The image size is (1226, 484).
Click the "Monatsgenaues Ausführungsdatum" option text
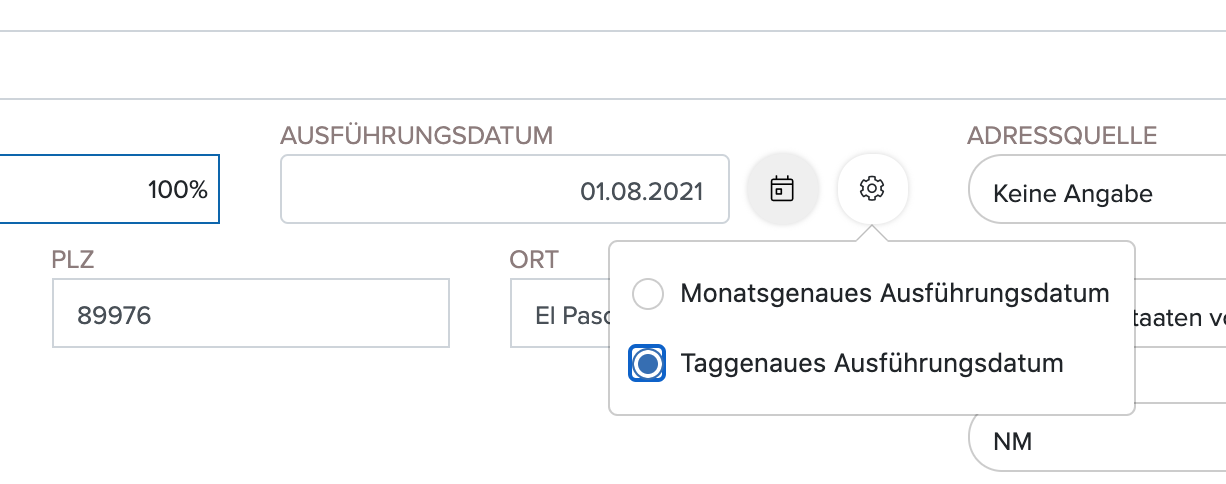click(x=895, y=294)
